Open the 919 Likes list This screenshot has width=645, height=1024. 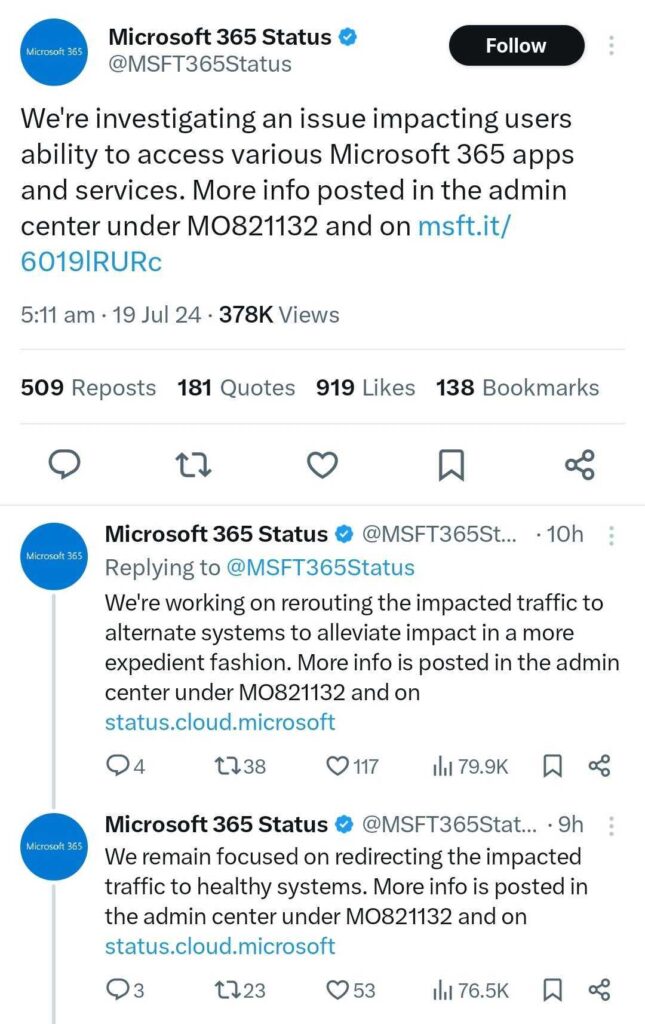[x=365, y=388]
